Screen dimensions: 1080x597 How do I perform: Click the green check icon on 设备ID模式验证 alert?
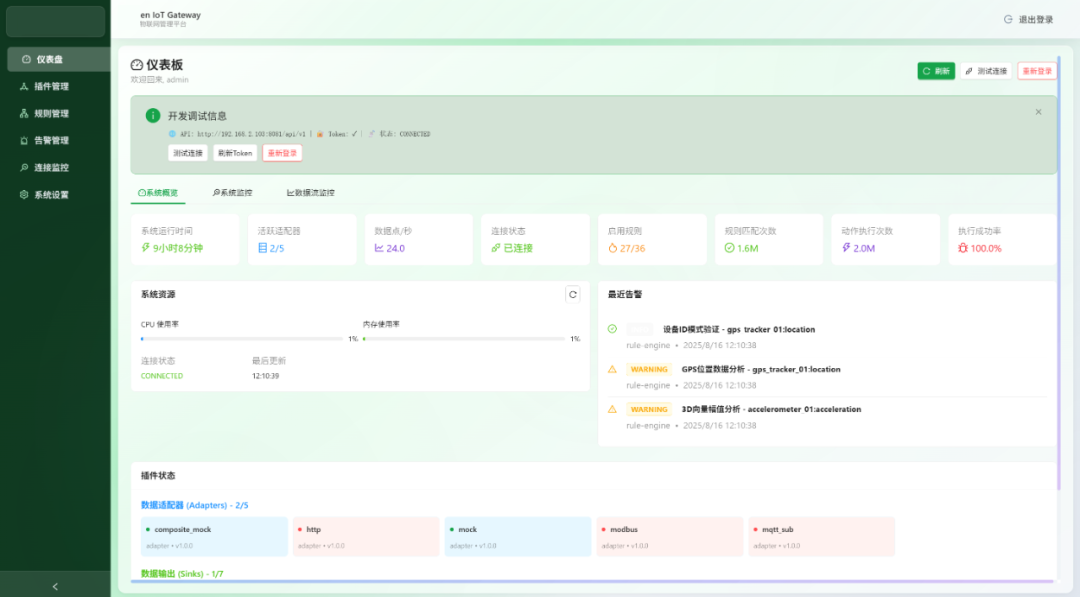tap(612, 328)
